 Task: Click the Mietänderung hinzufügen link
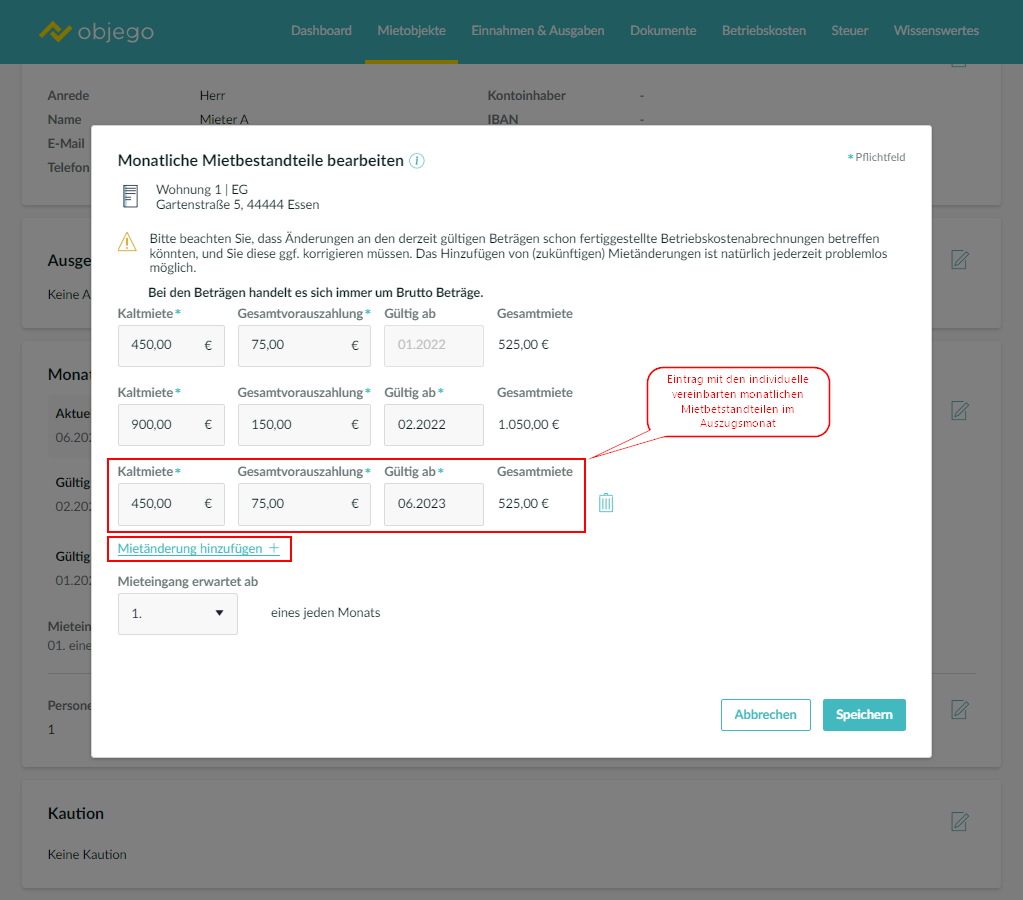coord(190,548)
